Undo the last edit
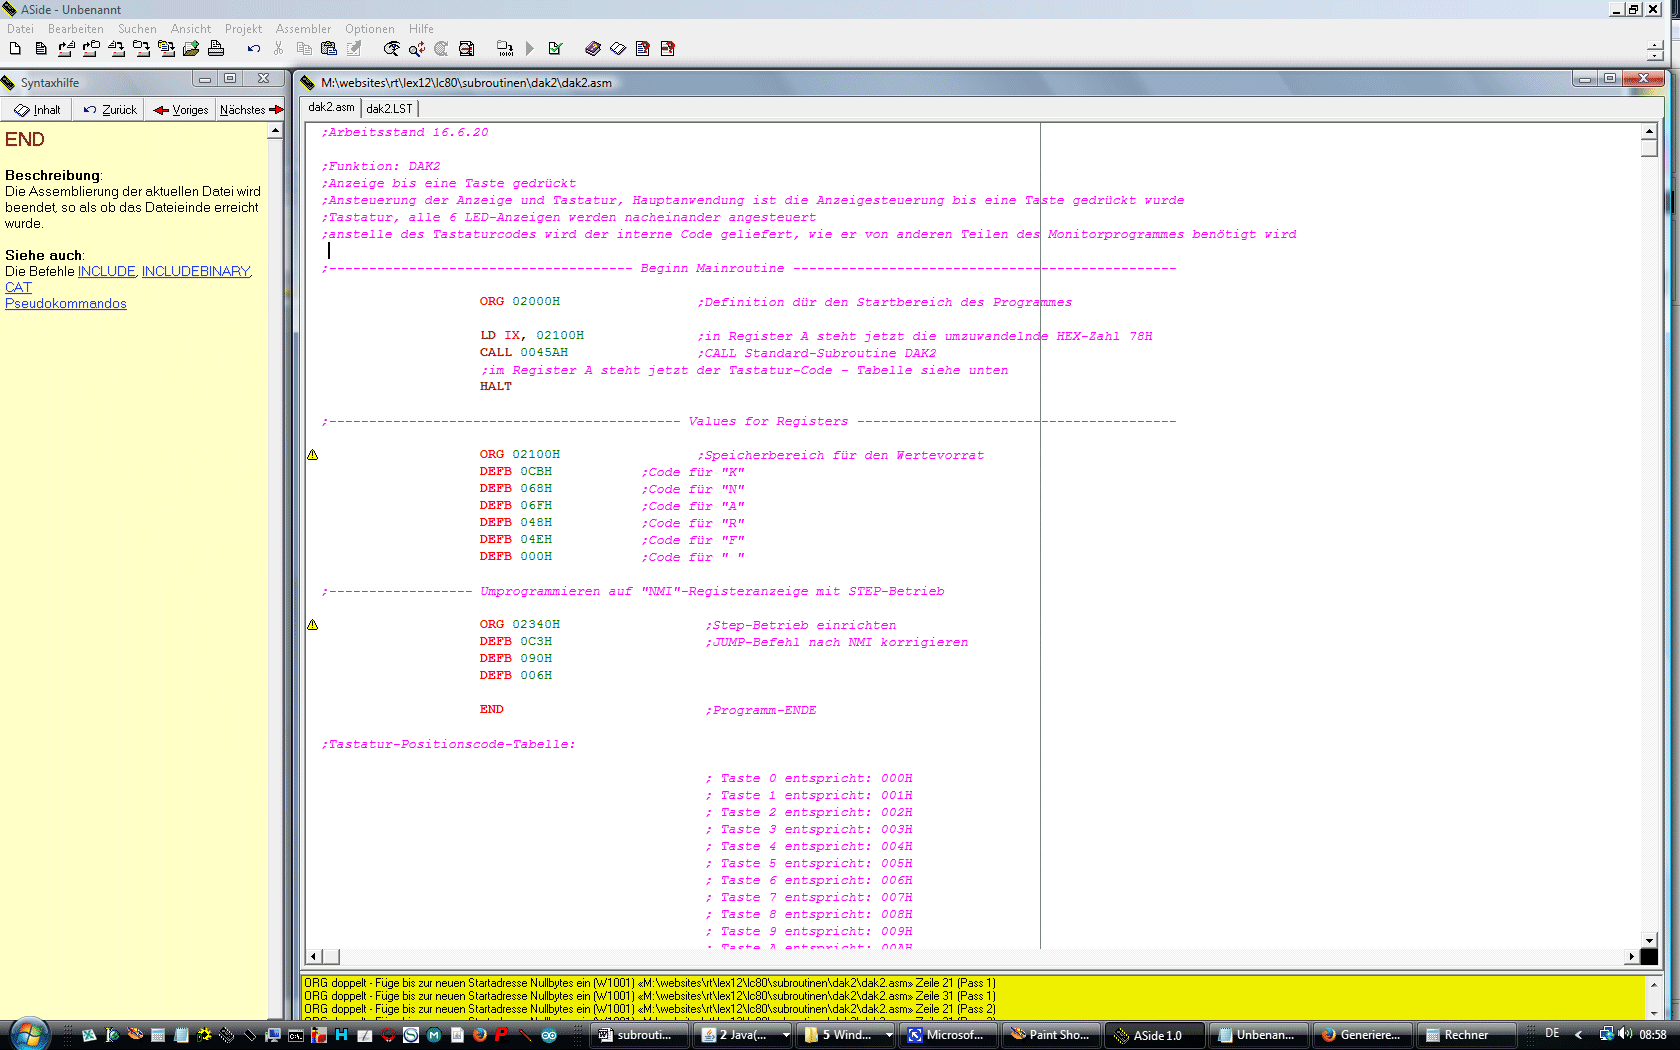Image resolution: width=1680 pixels, height=1050 pixels. tap(254, 48)
